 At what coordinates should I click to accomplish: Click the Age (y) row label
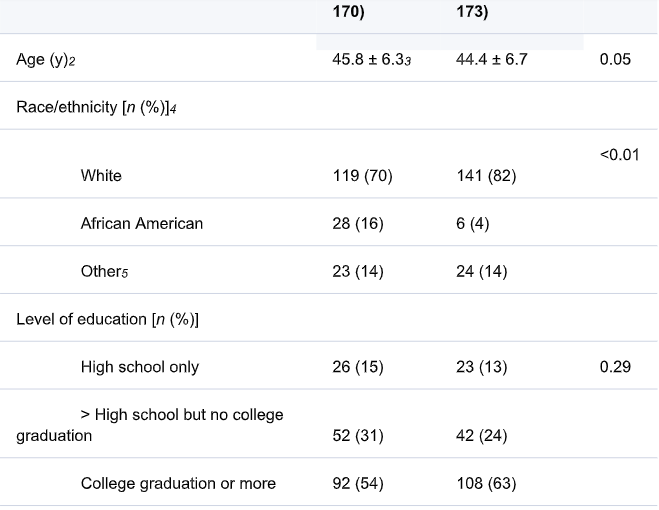click(36, 60)
